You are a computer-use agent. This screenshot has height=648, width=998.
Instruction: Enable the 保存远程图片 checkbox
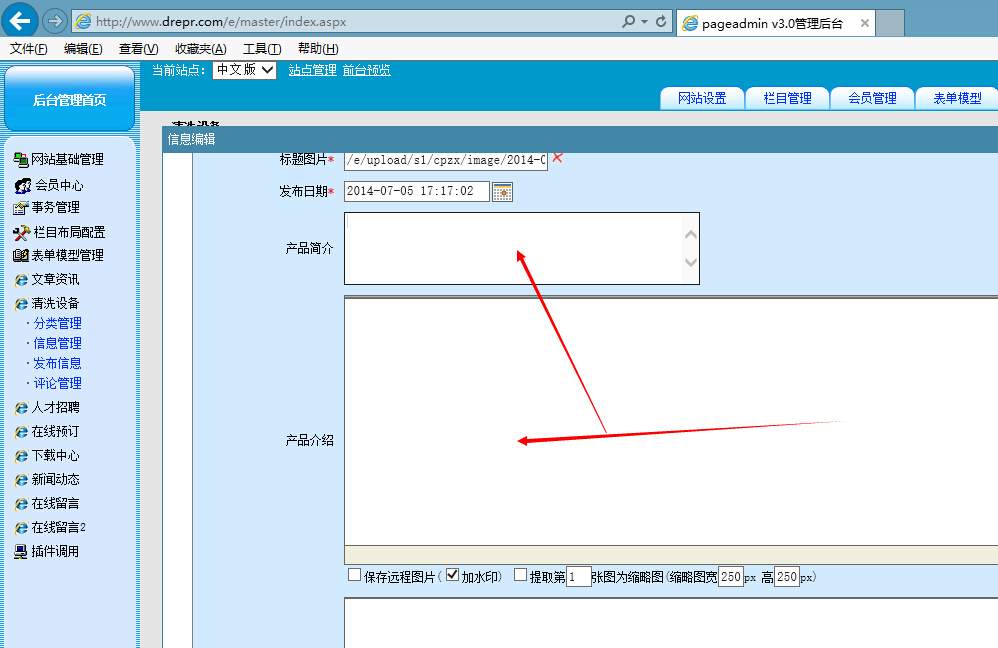pos(354,575)
